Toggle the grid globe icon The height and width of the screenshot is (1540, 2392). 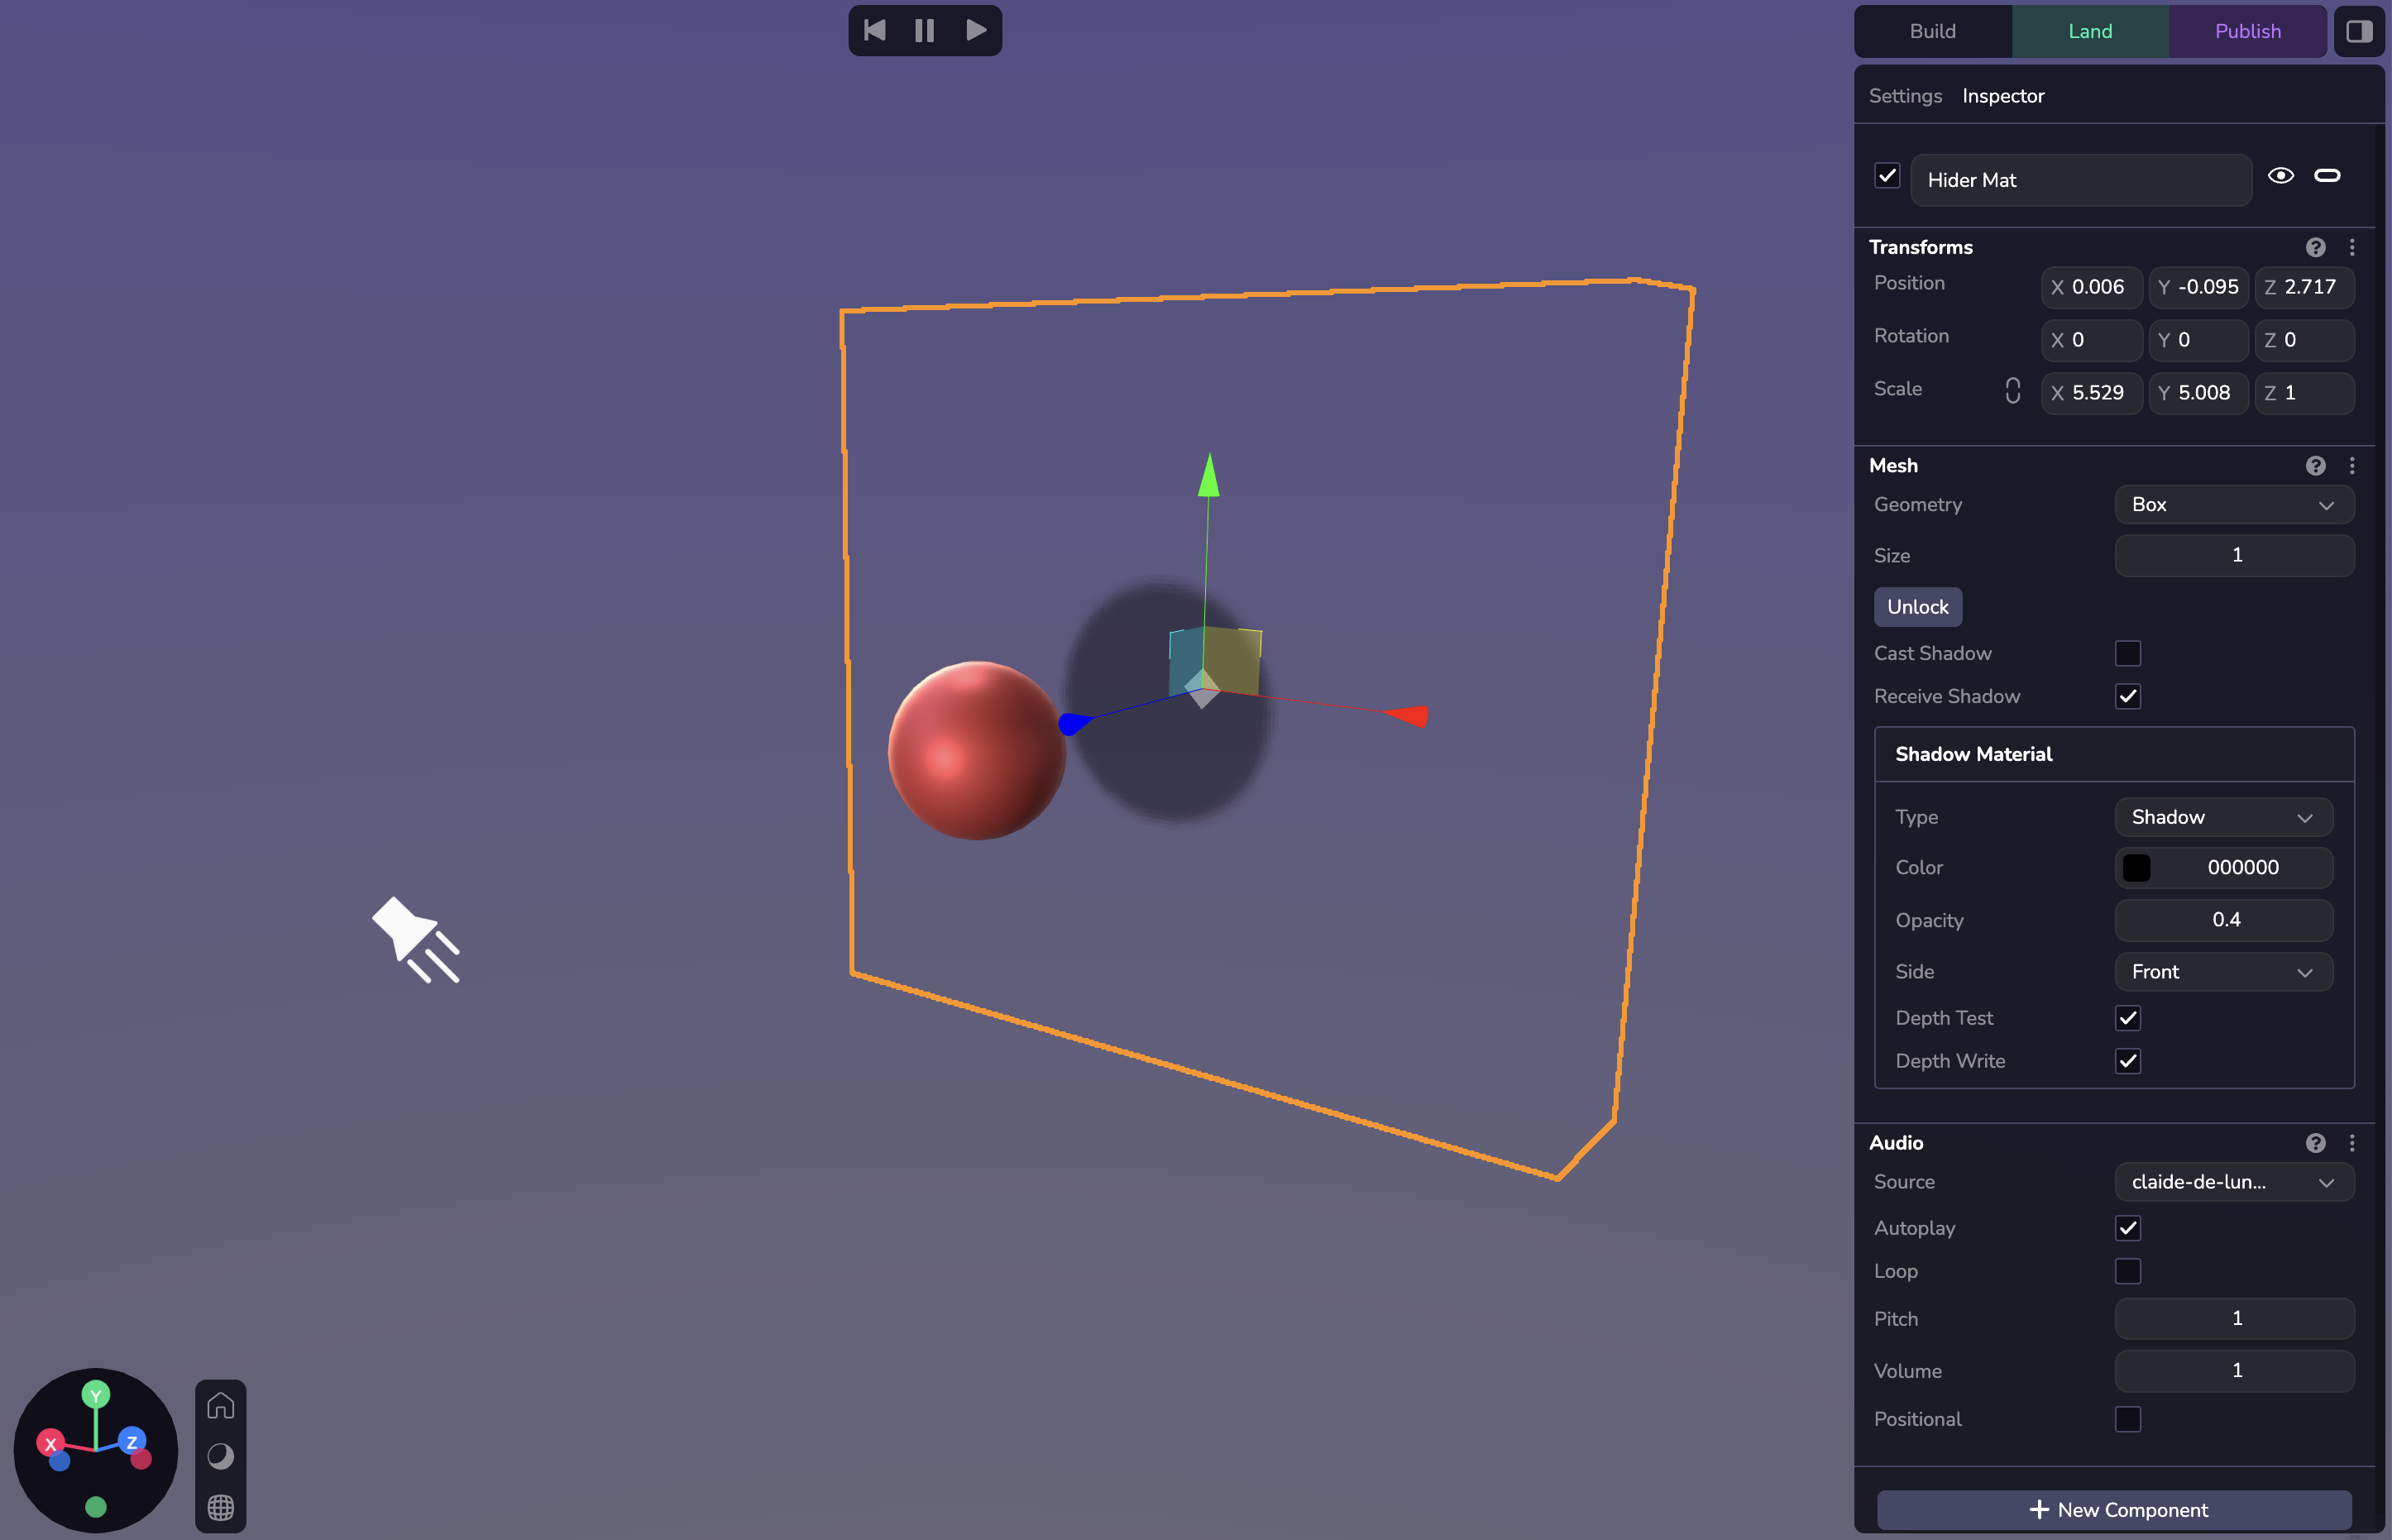tap(221, 1507)
